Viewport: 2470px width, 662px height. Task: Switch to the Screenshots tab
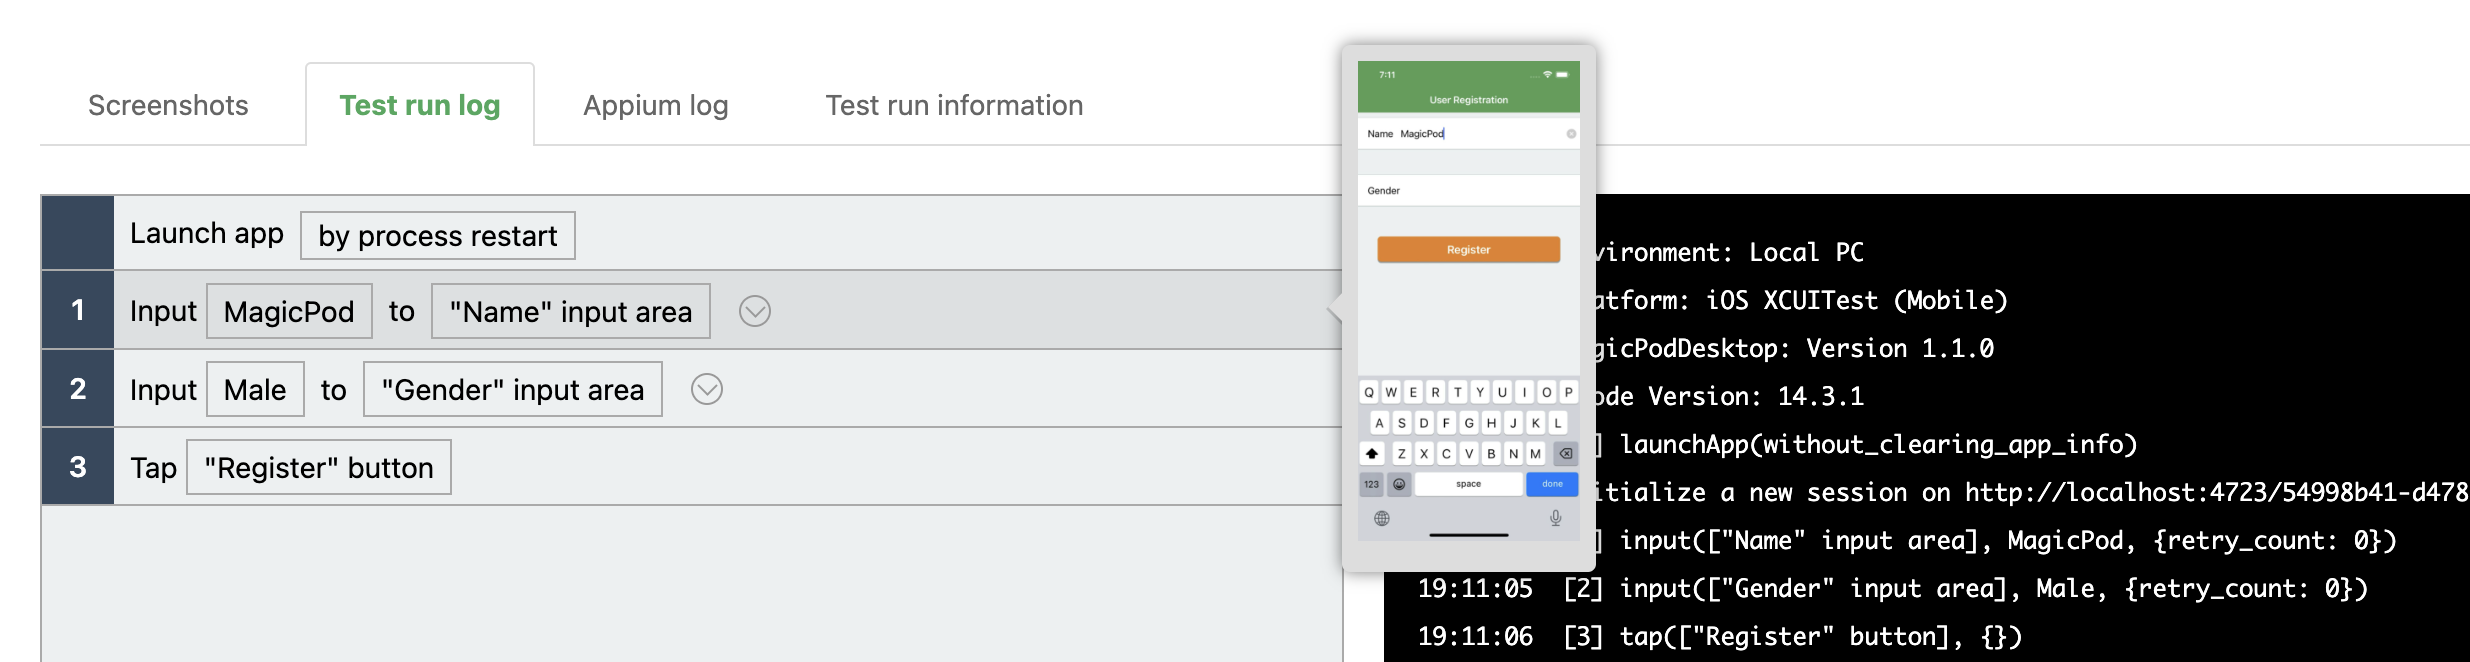168,105
